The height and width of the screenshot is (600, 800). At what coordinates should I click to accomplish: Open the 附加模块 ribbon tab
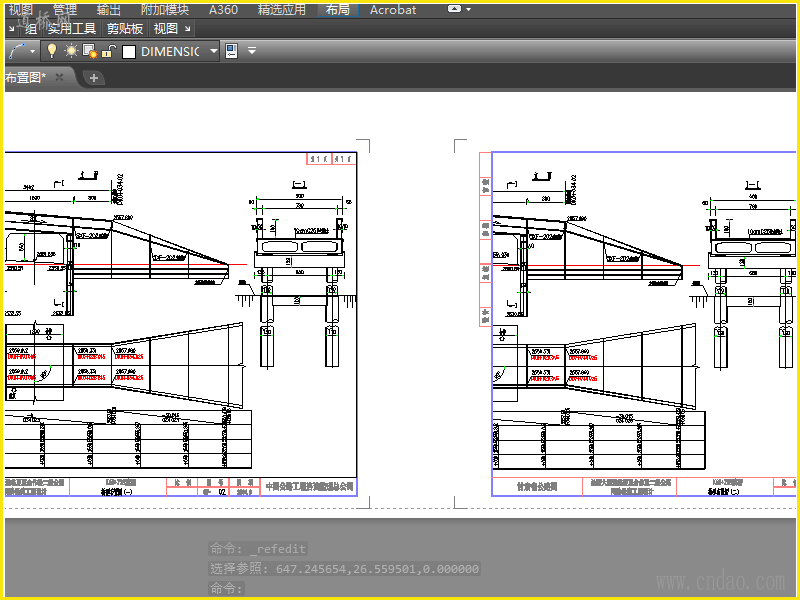point(165,9)
